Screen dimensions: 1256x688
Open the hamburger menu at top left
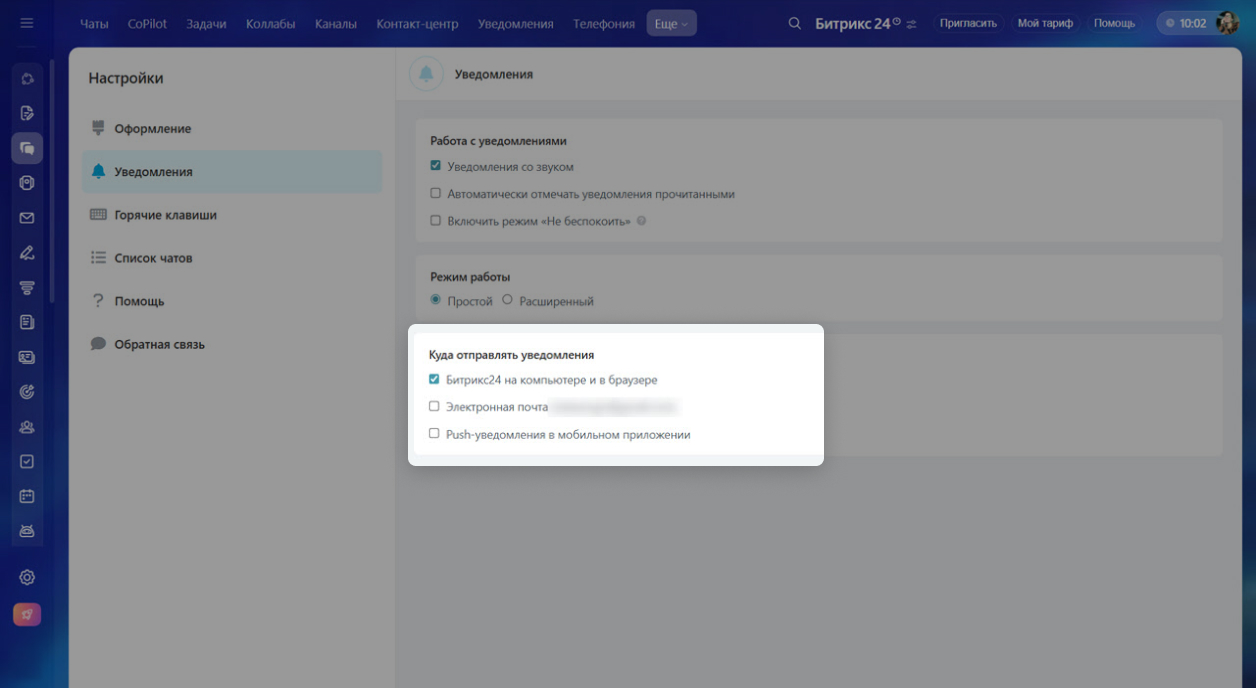27,23
